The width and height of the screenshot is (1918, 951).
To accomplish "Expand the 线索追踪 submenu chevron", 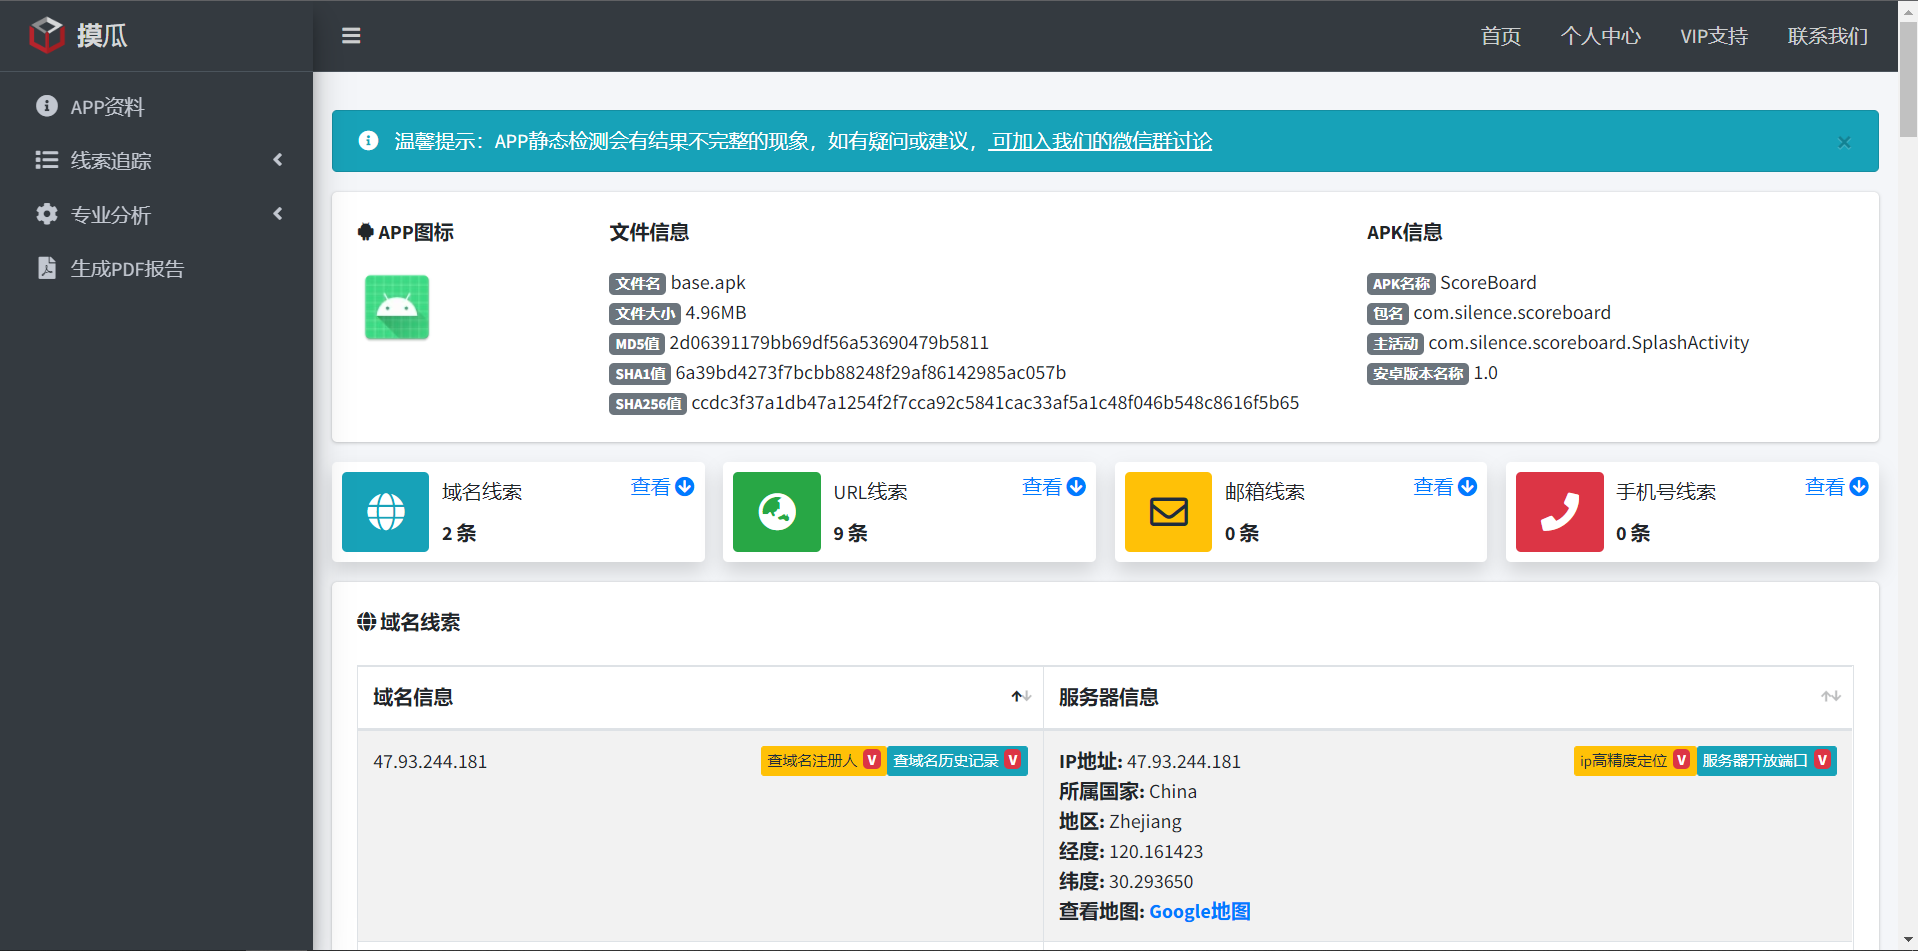I will [x=278, y=160].
